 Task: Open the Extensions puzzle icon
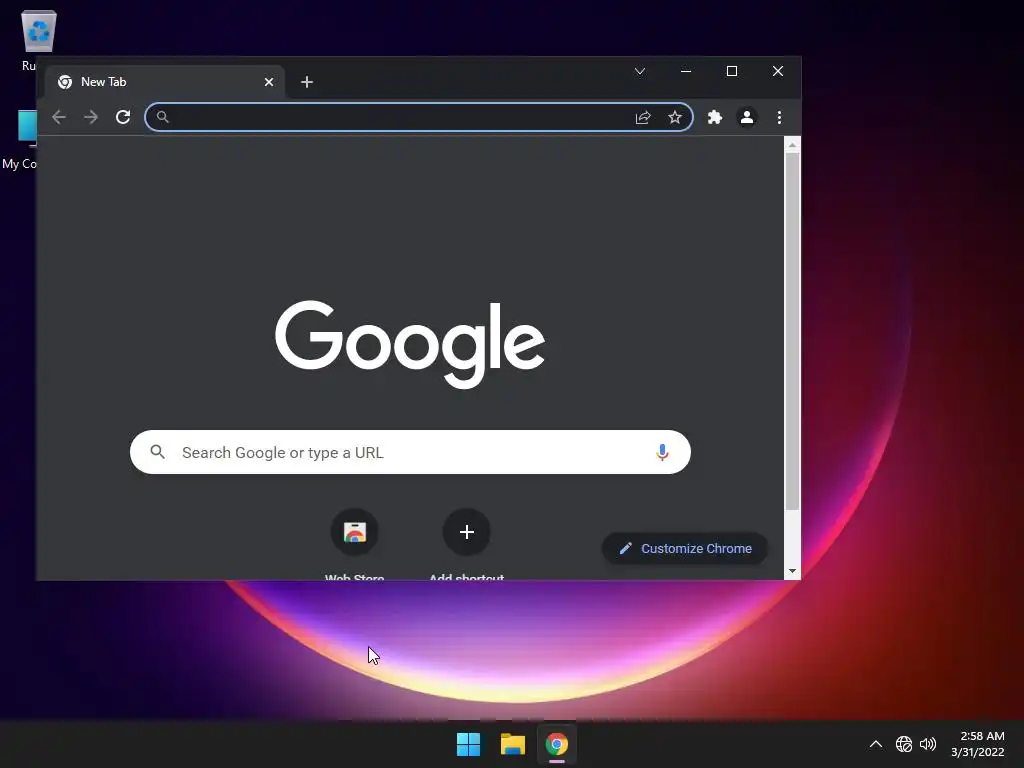tap(715, 117)
